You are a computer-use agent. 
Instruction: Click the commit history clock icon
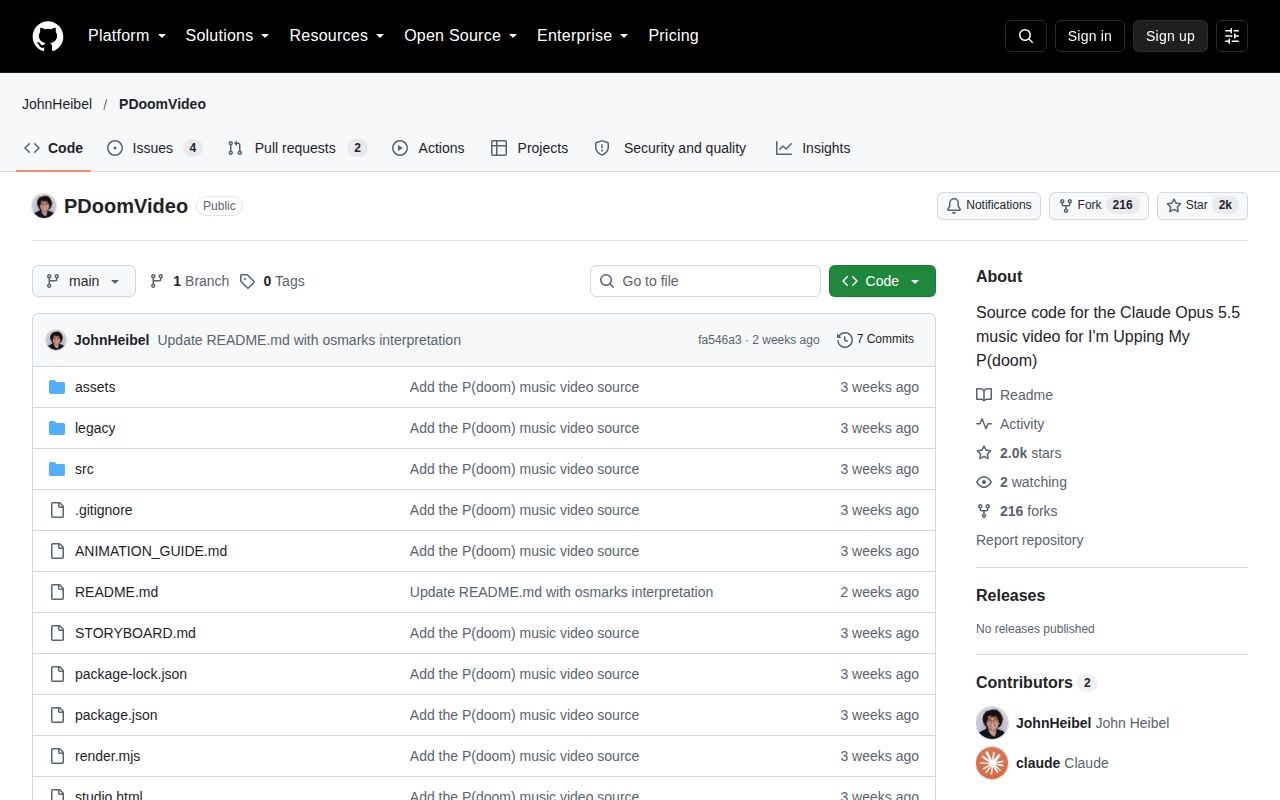(x=845, y=340)
